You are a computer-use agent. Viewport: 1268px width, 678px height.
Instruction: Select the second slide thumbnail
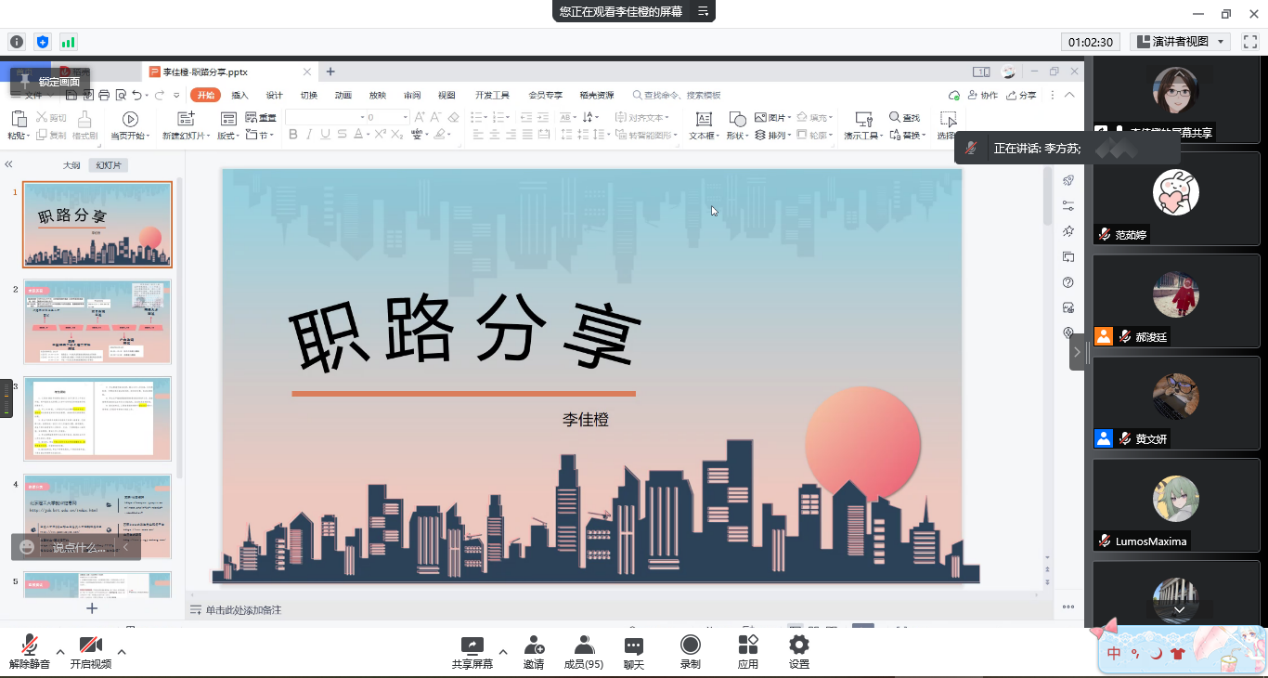pyautogui.click(x=97, y=321)
